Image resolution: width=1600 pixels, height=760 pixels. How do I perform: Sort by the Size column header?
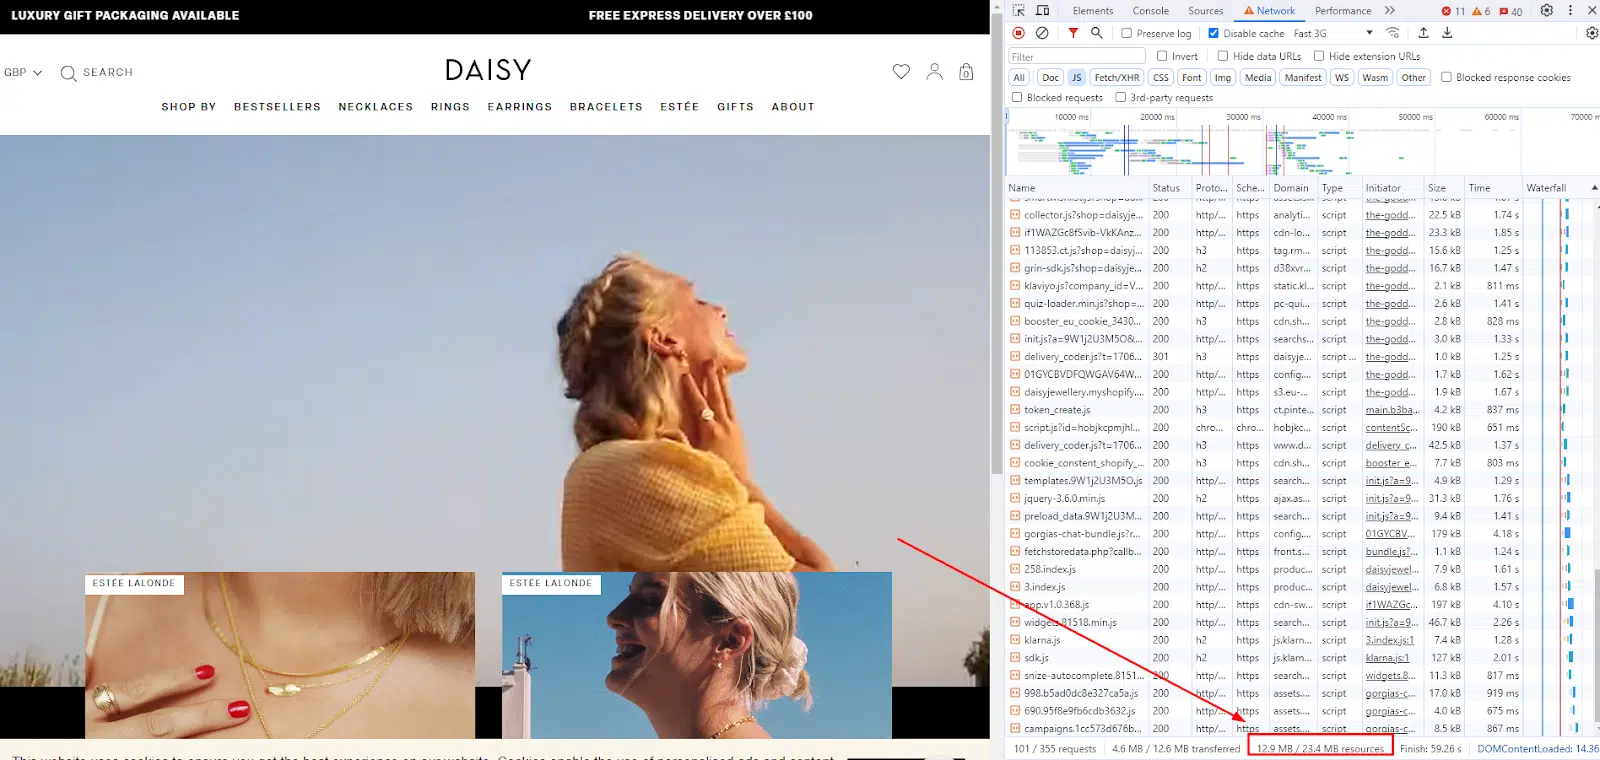[1443, 187]
